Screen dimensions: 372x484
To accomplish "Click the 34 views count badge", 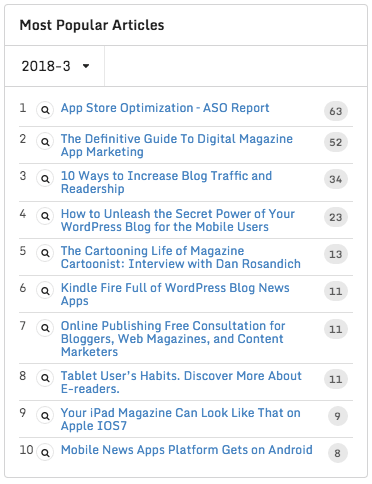I will (x=336, y=179).
